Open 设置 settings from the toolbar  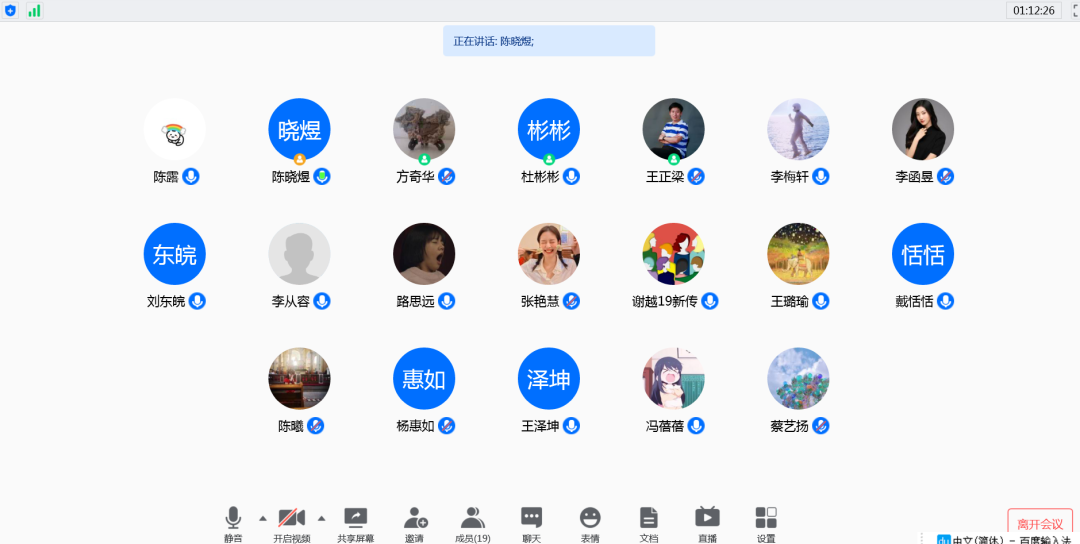766,518
